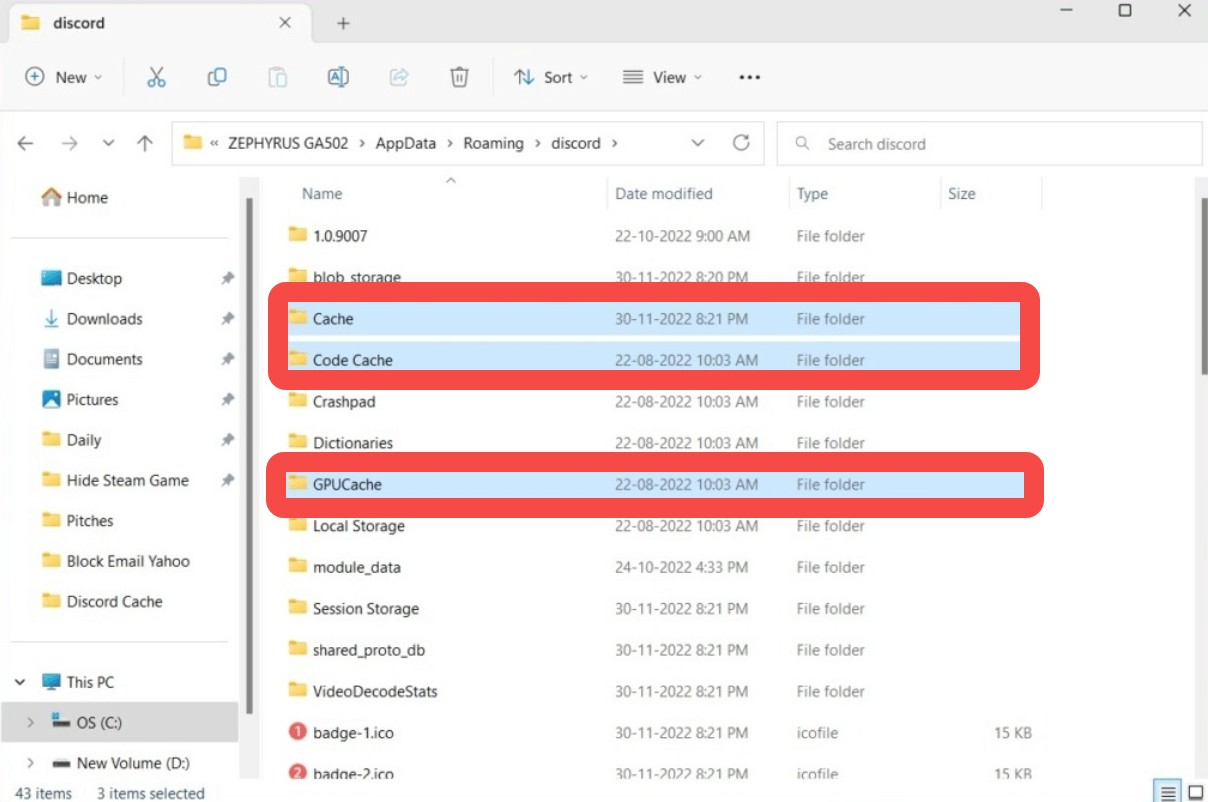Click the badge-1.ico file icon
This screenshot has height=802, width=1208.
coord(297,732)
